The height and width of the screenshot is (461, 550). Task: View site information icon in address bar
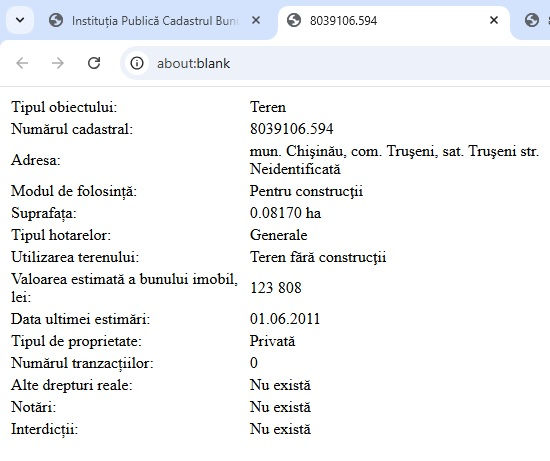tap(137, 63)
